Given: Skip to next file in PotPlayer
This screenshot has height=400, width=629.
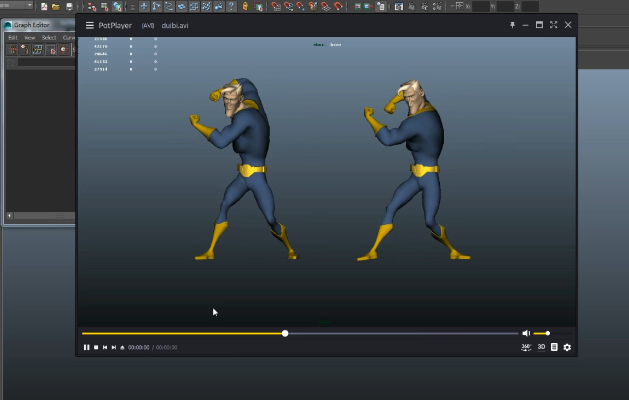Looking at the screenshot, I should click(x=114, y=347).
